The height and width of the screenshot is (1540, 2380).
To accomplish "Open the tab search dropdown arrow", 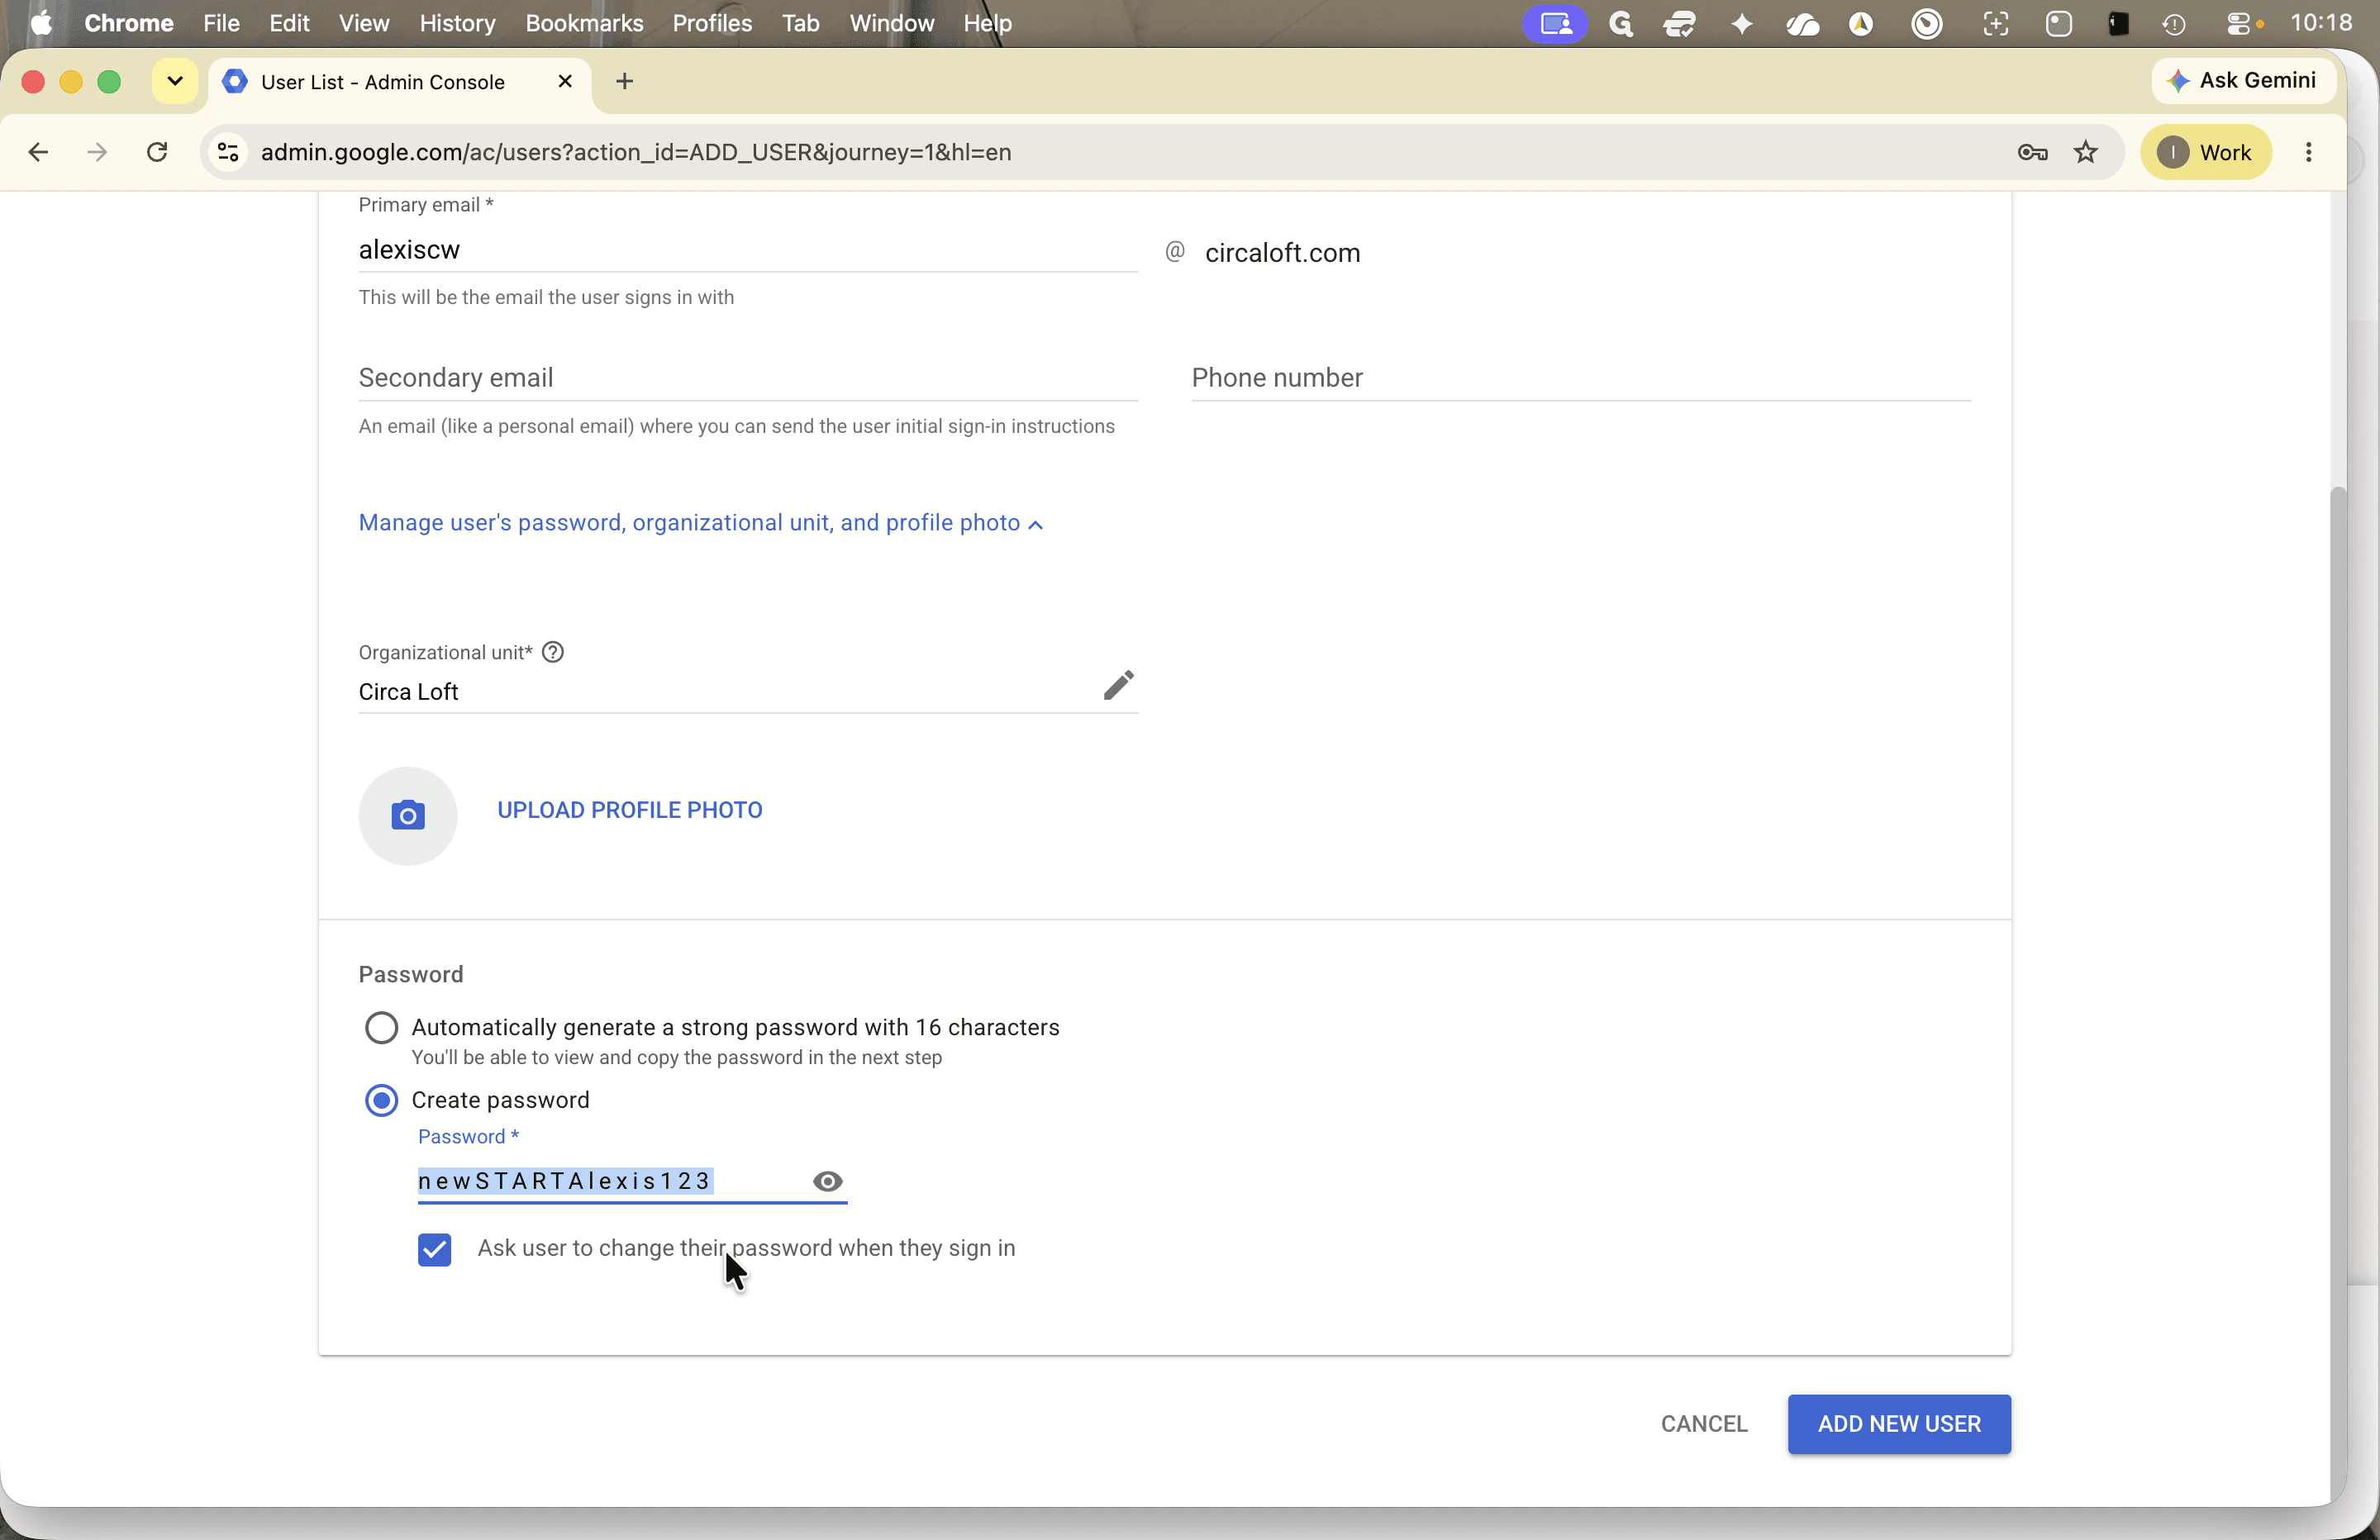I will (x=175, y=81).
